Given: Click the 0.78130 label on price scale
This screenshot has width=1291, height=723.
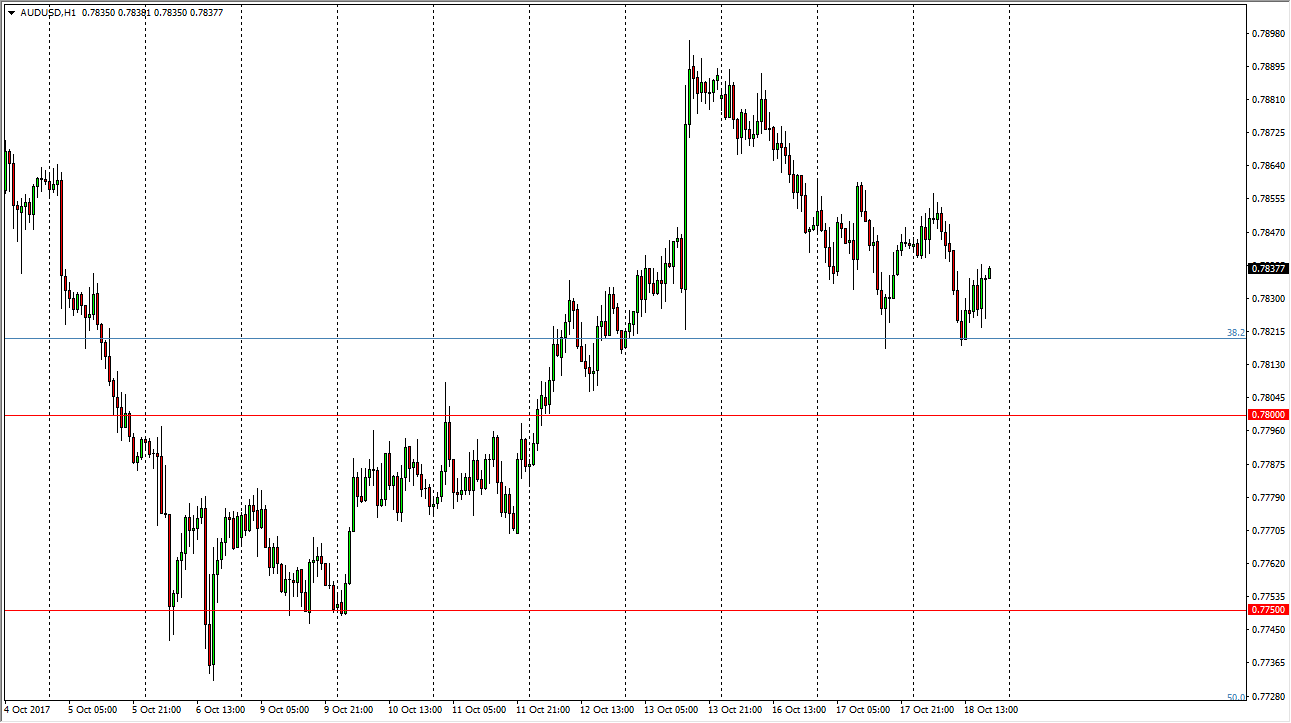Looking at the screenshot, I should [x=1268, y=365].
